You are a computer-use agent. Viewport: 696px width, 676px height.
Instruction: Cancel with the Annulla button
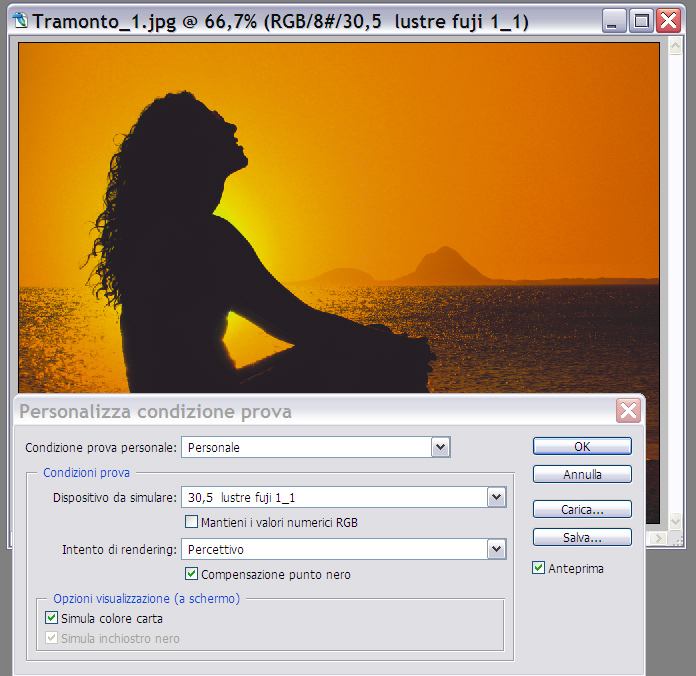(582, 474)
